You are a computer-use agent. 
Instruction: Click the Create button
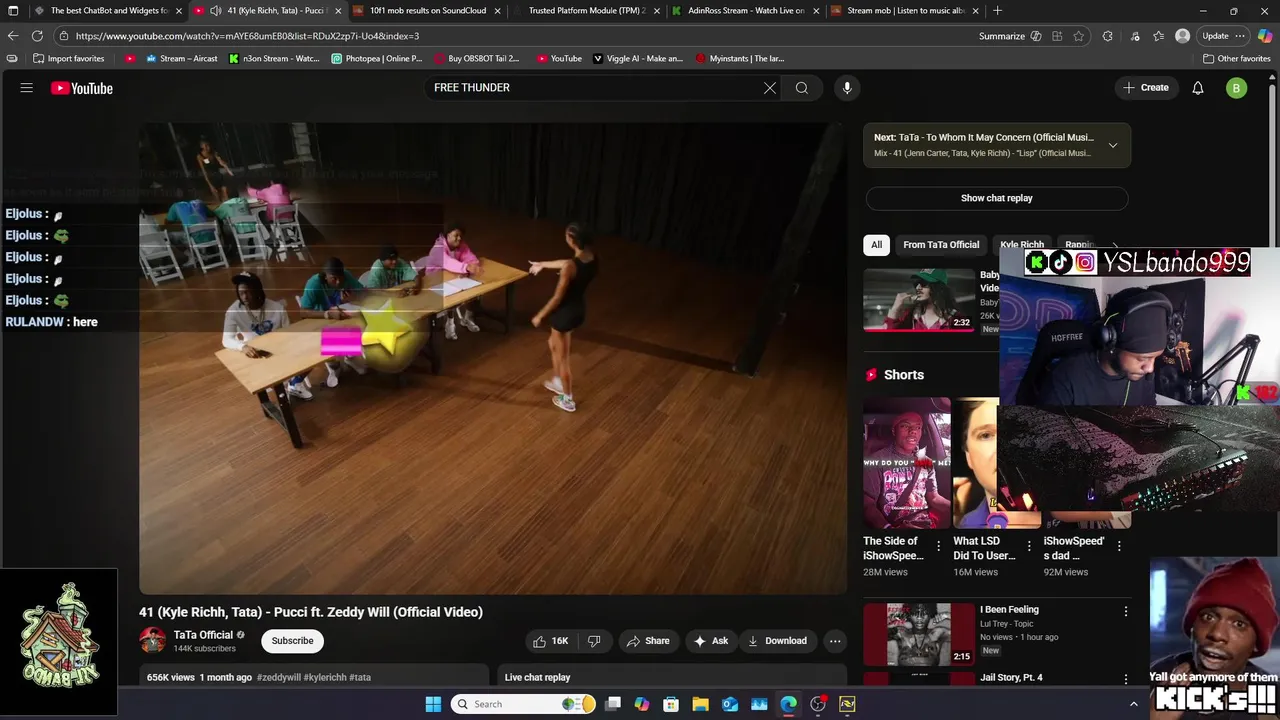(x=1146, y=88)
